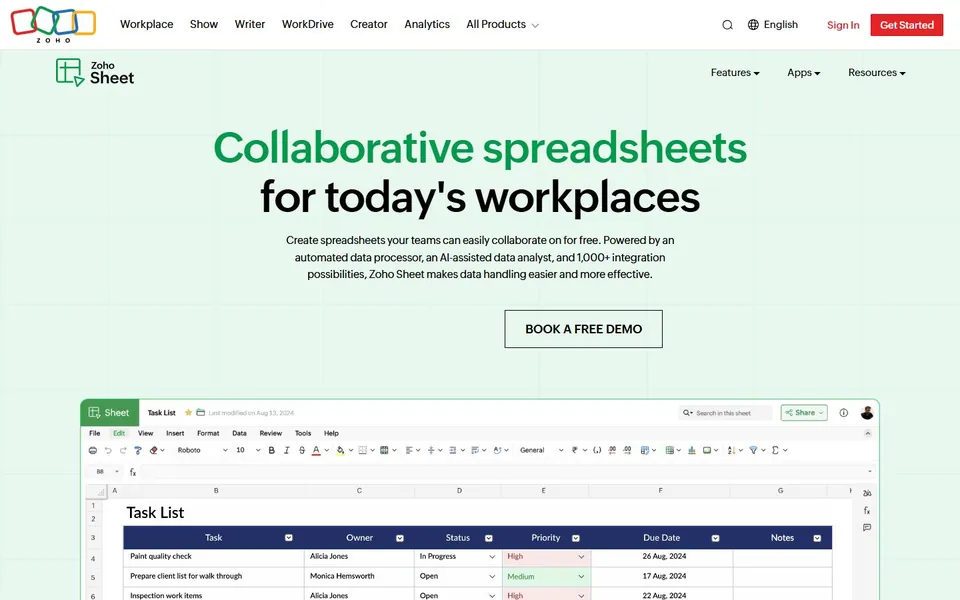
Task: Click the user avatar in sheet header
Action: 867,413
